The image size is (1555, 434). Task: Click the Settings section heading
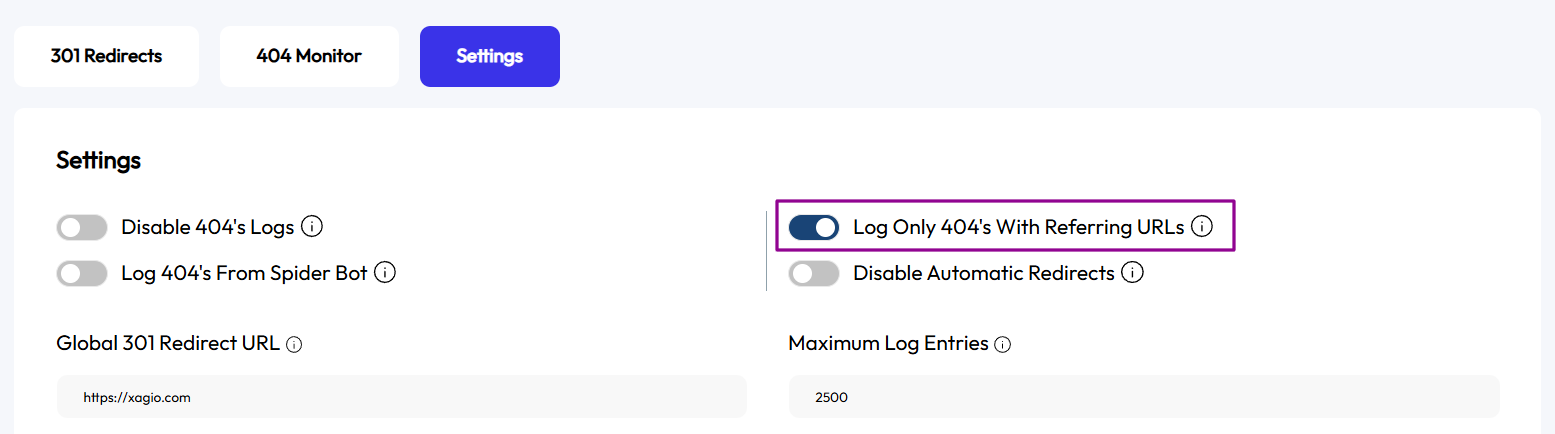(x=99, y=160)
